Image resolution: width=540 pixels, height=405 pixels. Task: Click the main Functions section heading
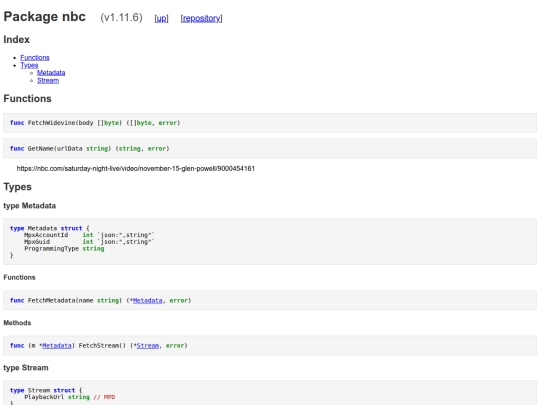(28, 98)
